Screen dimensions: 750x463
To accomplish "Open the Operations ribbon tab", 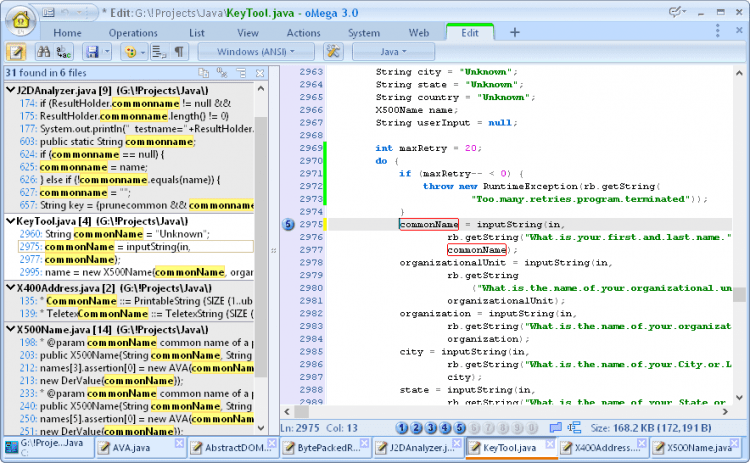I will click(133, 32).
